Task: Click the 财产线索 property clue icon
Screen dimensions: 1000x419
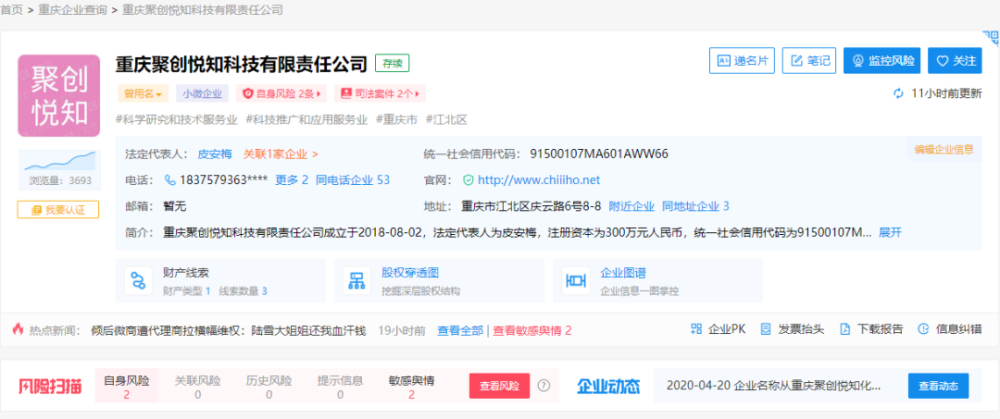Action: [x=138, y=280]
